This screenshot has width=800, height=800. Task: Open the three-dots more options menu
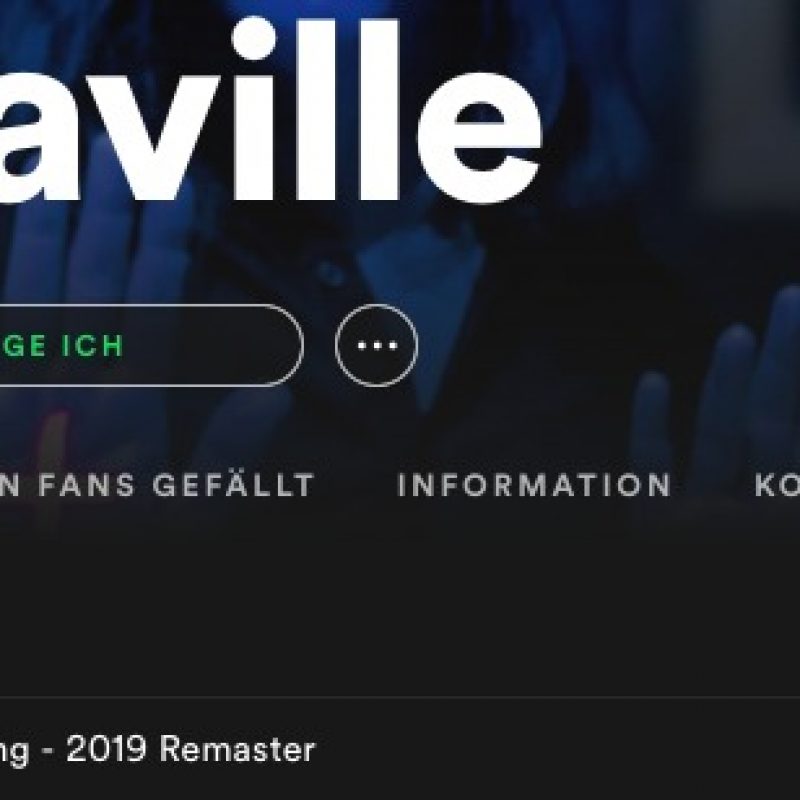[377, 345]
